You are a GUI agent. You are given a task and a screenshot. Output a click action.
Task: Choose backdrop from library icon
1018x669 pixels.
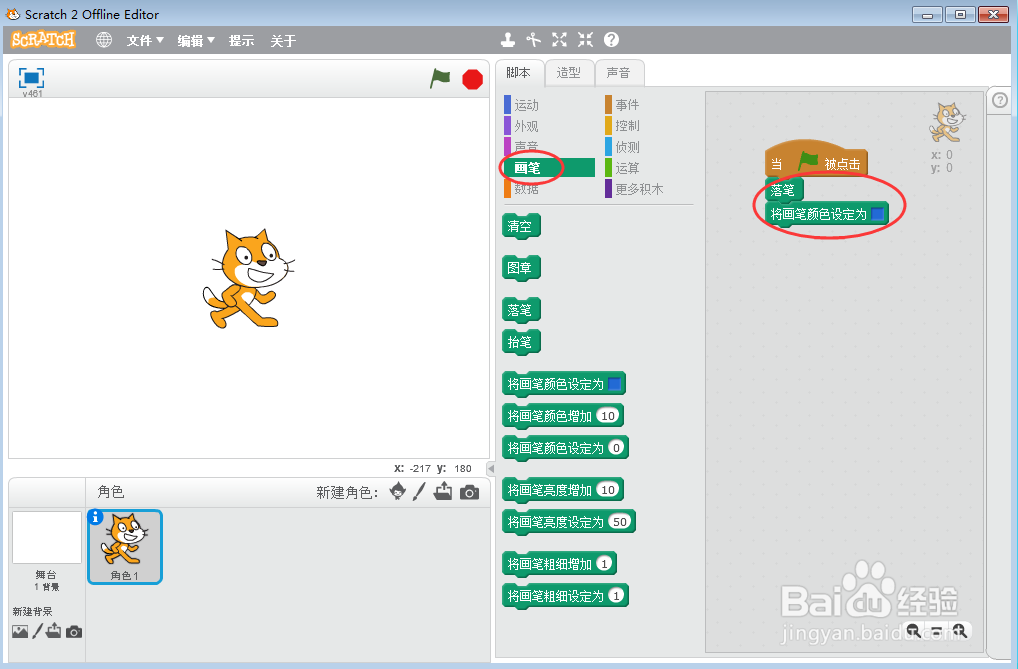(20, 631)
